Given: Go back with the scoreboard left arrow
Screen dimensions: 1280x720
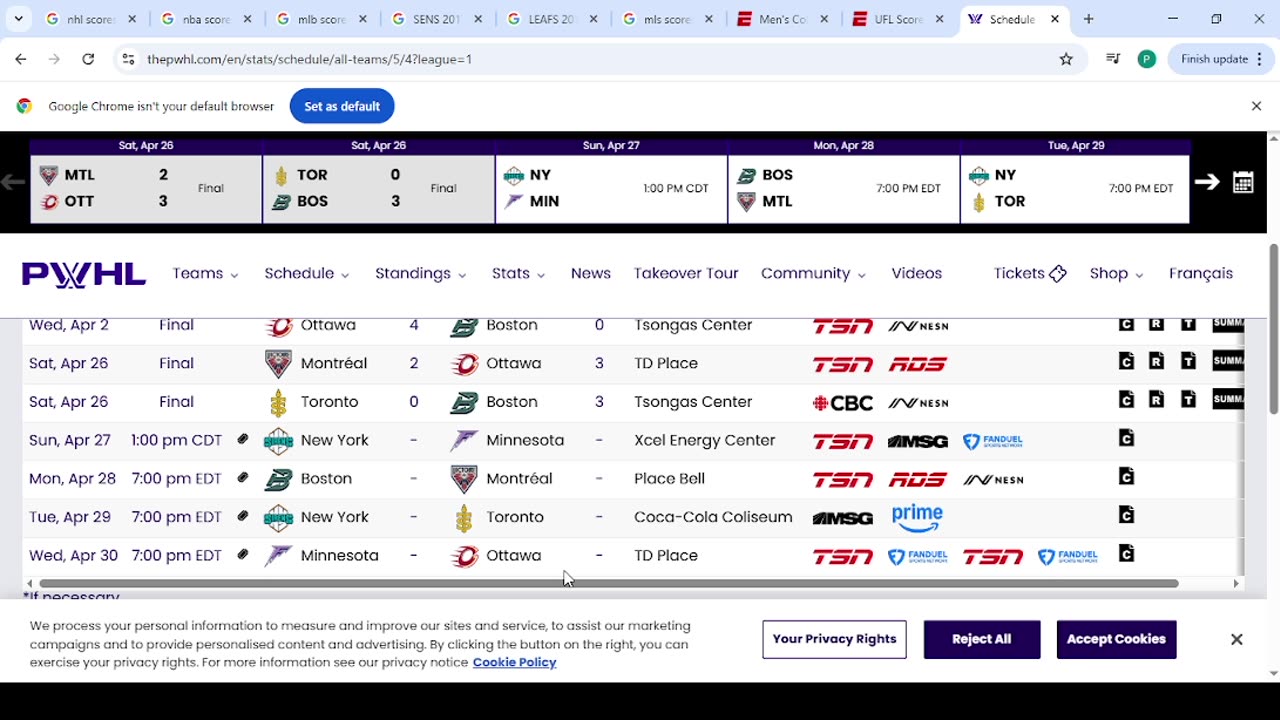Looking at the screenshot, I should 13,182.
